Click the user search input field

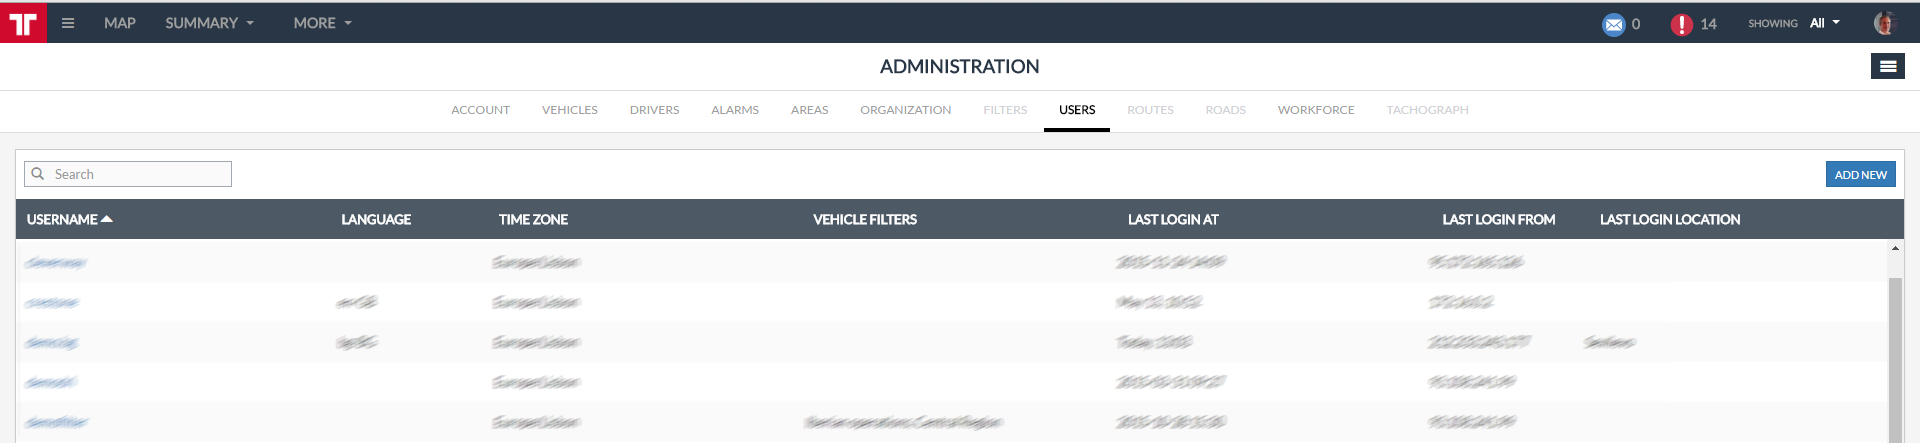tap(140, 174)
